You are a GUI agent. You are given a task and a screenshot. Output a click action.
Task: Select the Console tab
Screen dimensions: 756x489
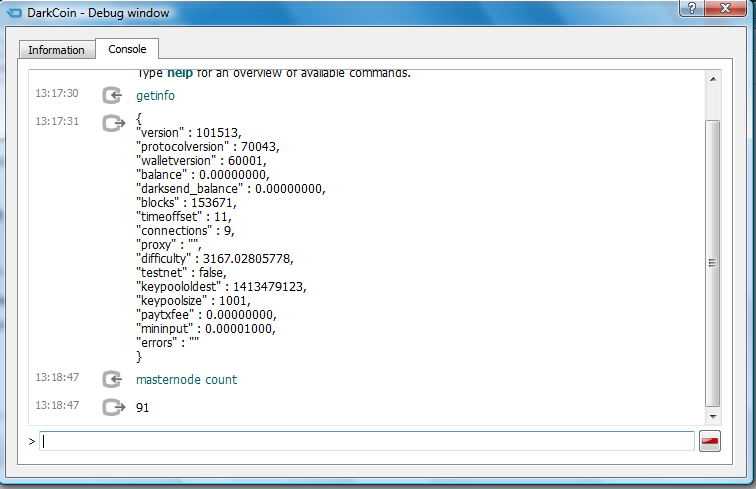pos(127,49)
